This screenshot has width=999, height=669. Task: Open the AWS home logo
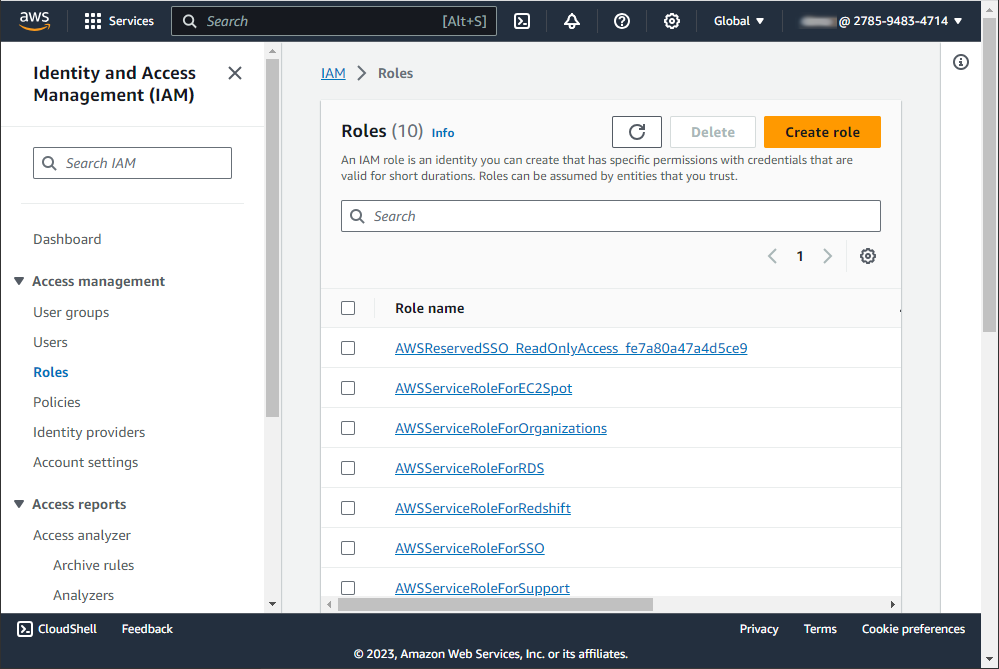pyautogui.click(x=34, y=21)
